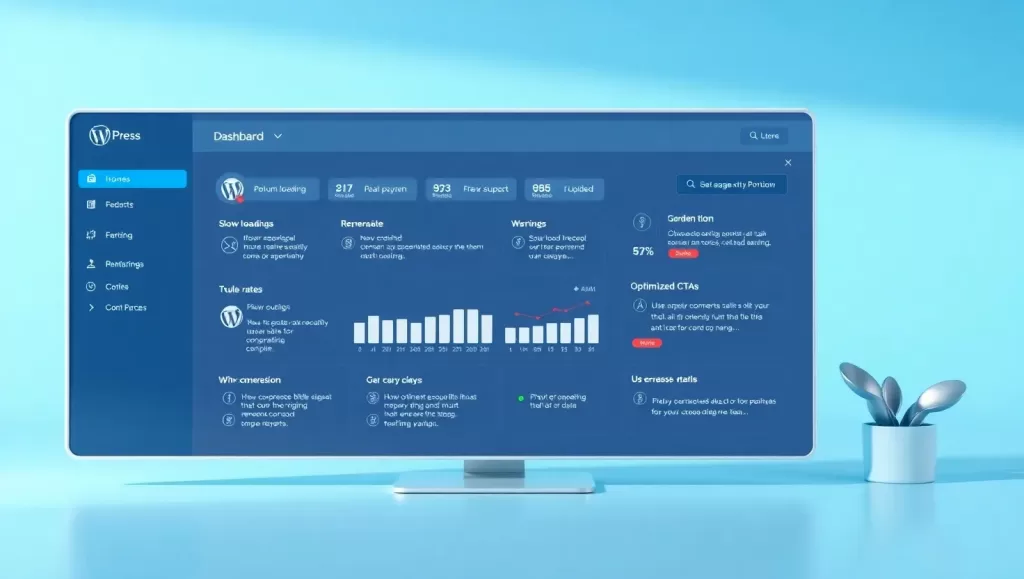This screenshot has width=1024, height=579.
Task: Click the red button under Optimized CTAs
Action: (647, 343)
